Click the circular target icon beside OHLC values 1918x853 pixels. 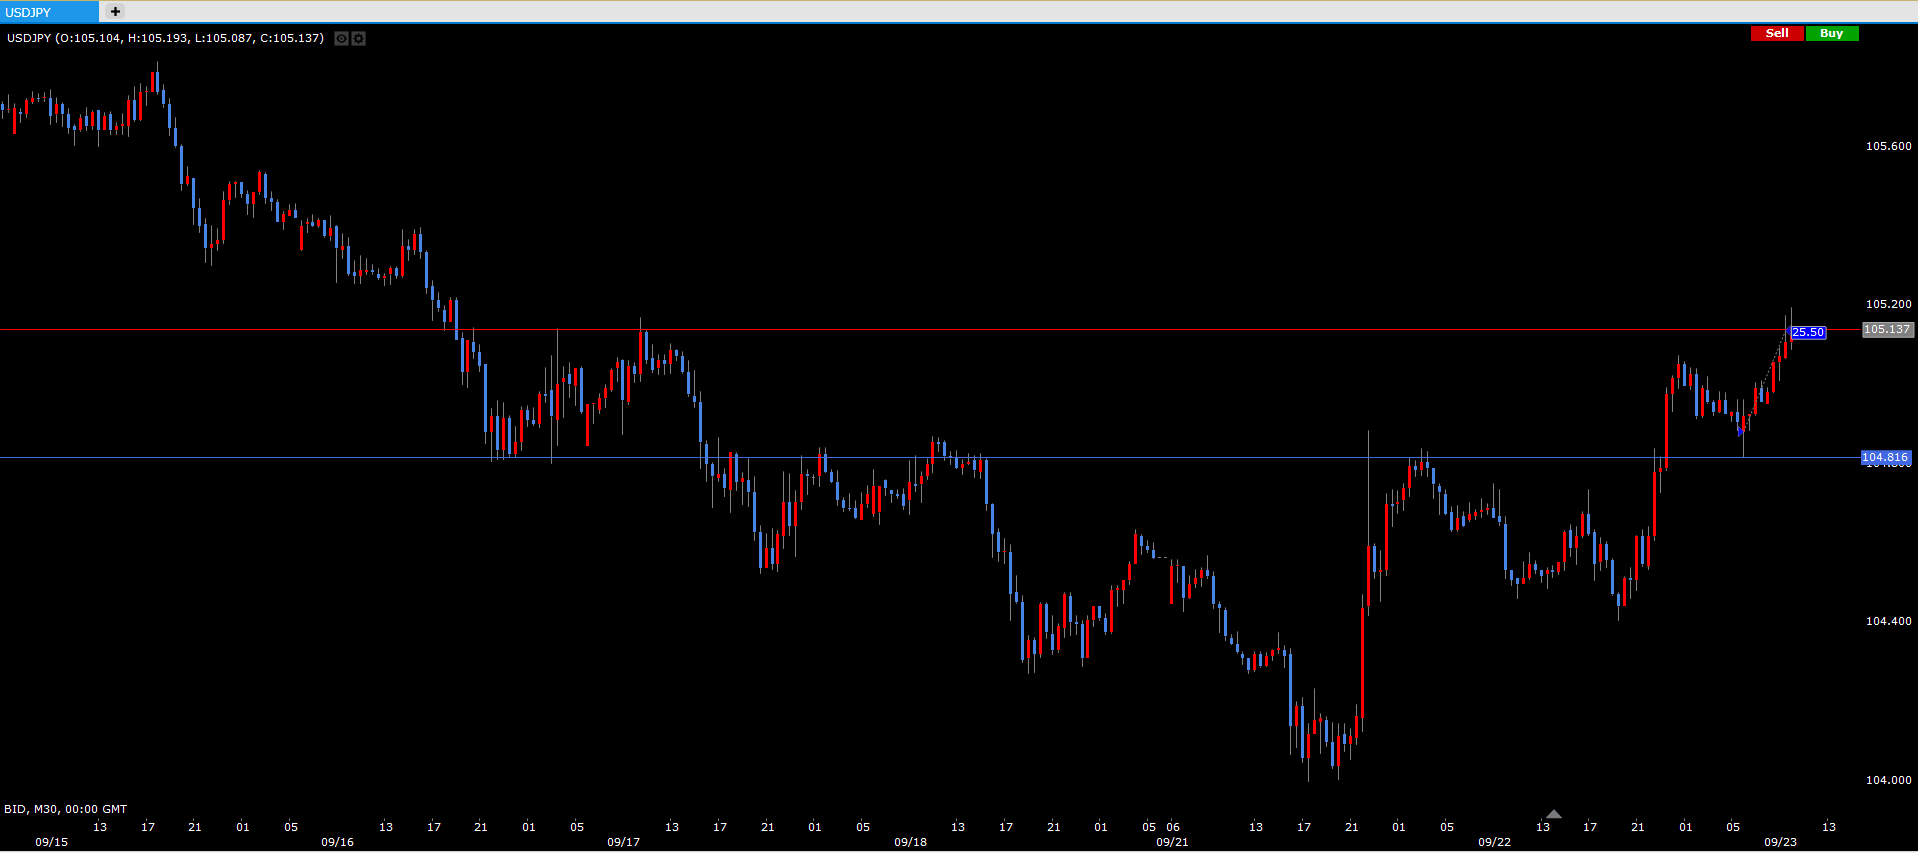341,38
